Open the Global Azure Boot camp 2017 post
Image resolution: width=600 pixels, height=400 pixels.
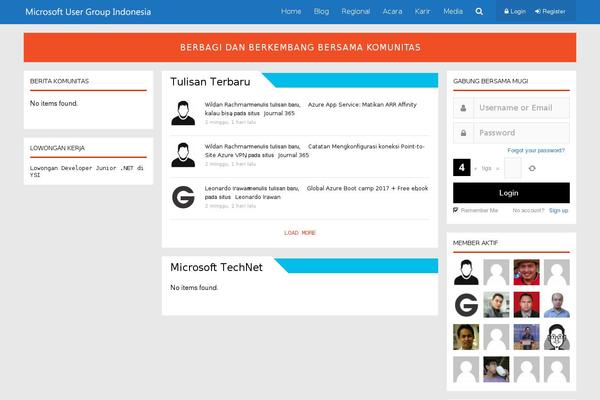click(x=367, y=188)
